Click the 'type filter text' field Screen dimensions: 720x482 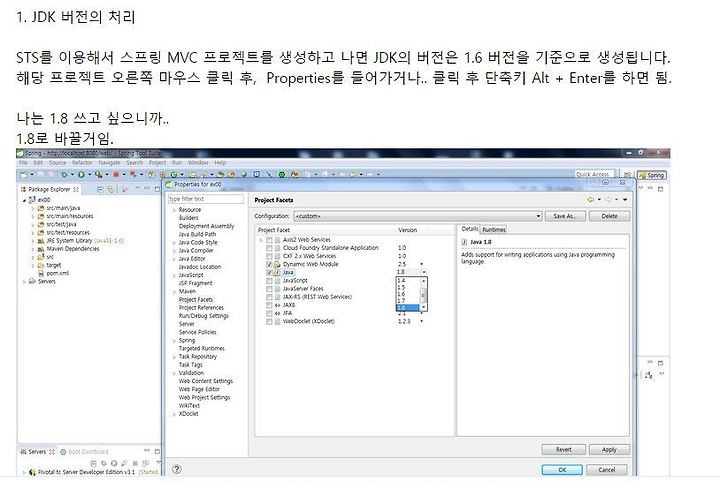coord(206,199)
